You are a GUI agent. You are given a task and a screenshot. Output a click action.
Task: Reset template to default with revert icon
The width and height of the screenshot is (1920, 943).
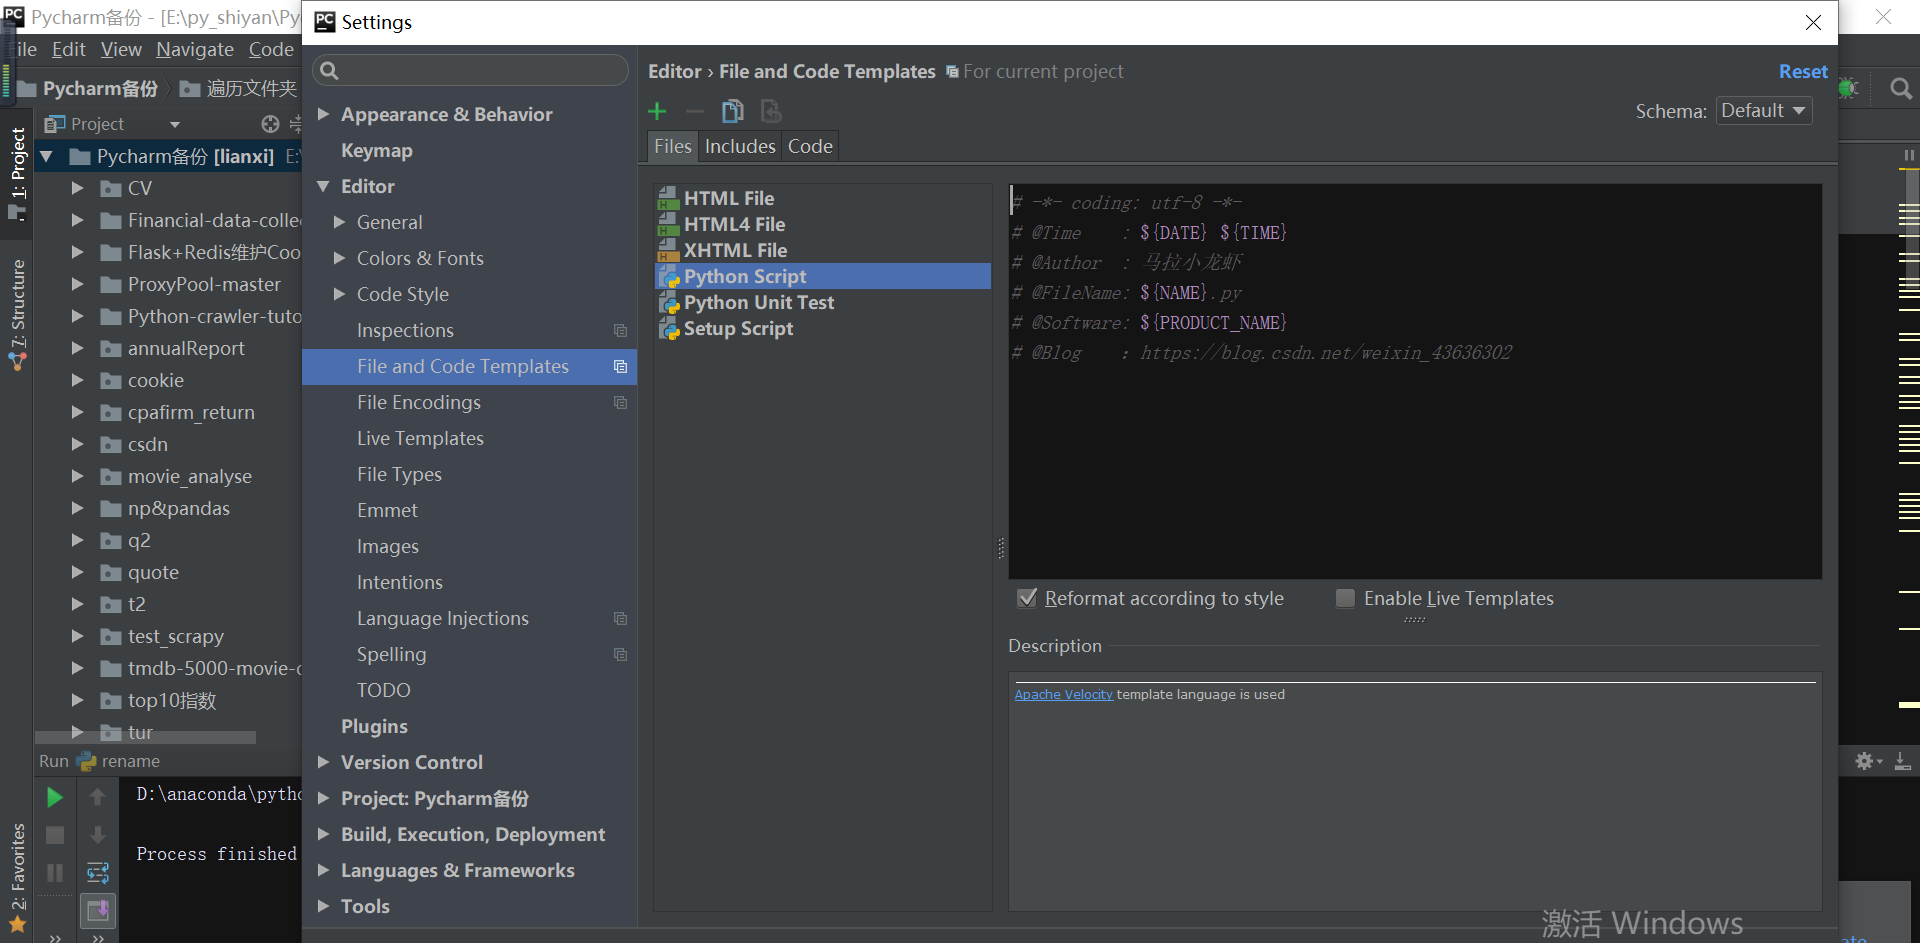click(x=771, y=111)
